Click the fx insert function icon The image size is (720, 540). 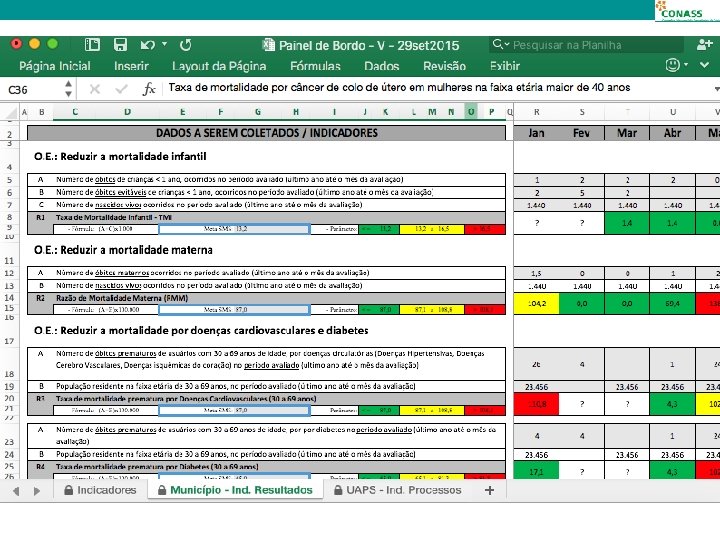point(149,89)
